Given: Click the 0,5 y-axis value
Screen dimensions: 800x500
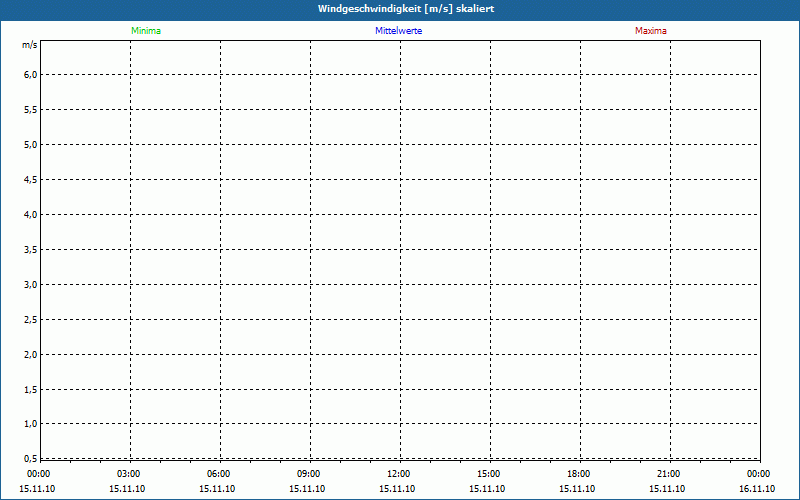Looking at the screenshot, I should tap(31, 458).
